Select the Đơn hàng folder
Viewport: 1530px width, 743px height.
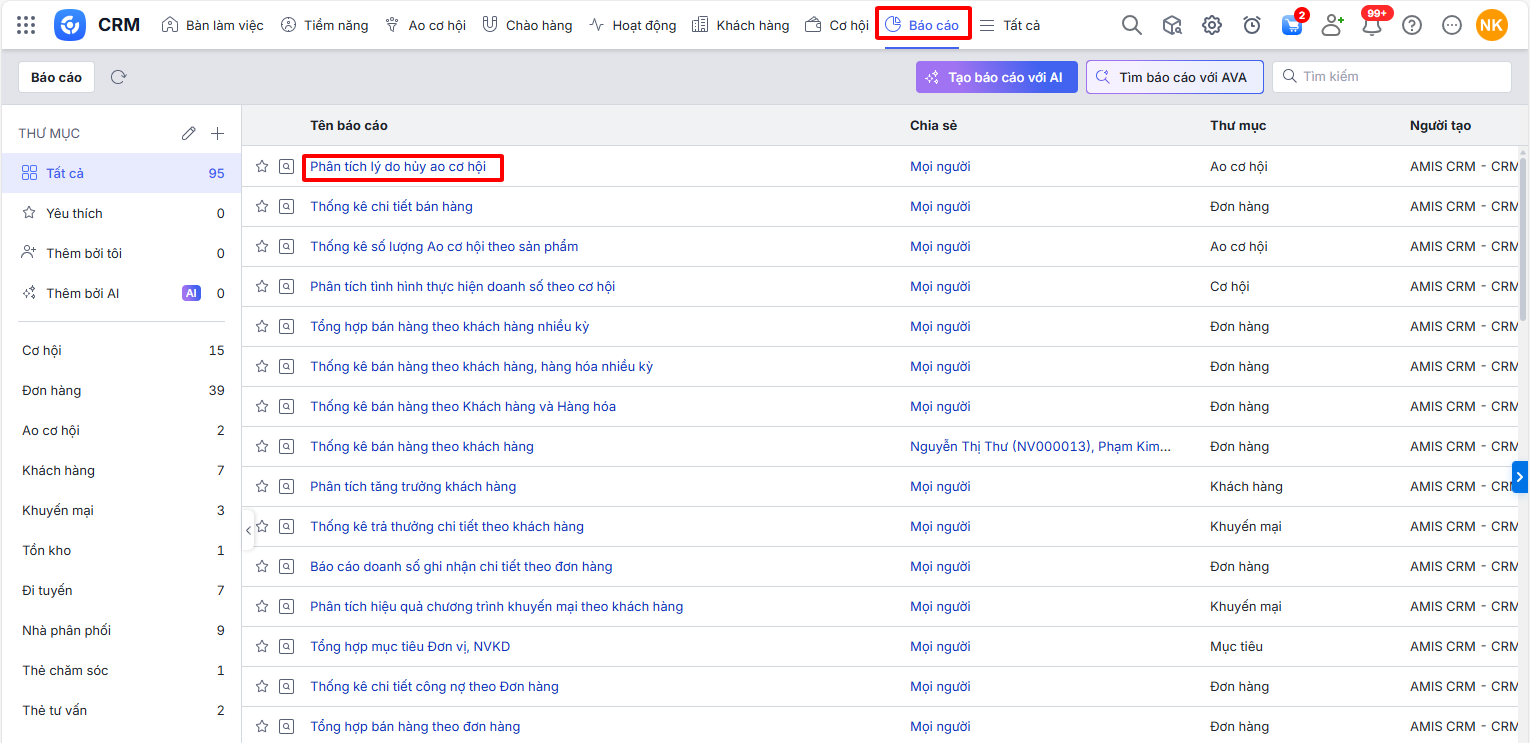[52, 391]
